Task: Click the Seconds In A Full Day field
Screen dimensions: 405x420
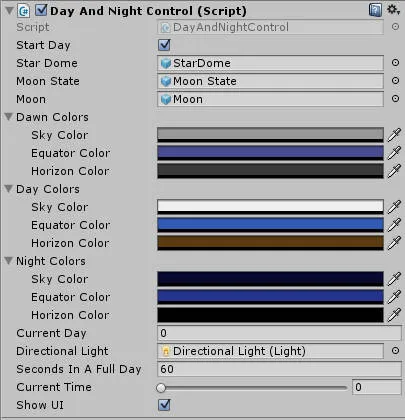Action: (279, 369)
